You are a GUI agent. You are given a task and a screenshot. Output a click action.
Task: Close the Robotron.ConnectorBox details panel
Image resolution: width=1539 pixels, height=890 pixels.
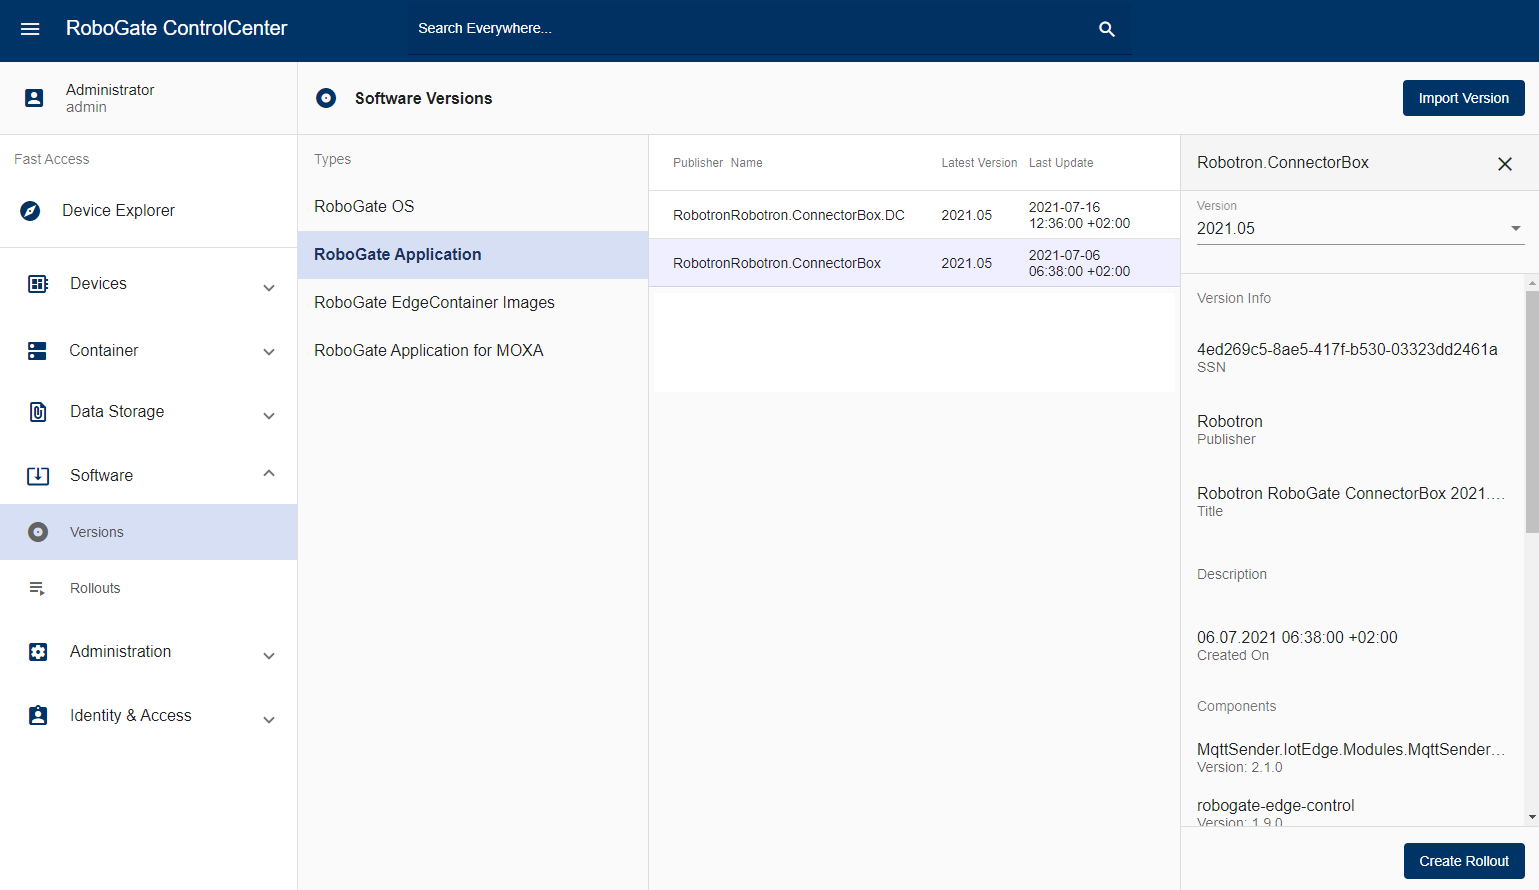(x=1505, y=164)
